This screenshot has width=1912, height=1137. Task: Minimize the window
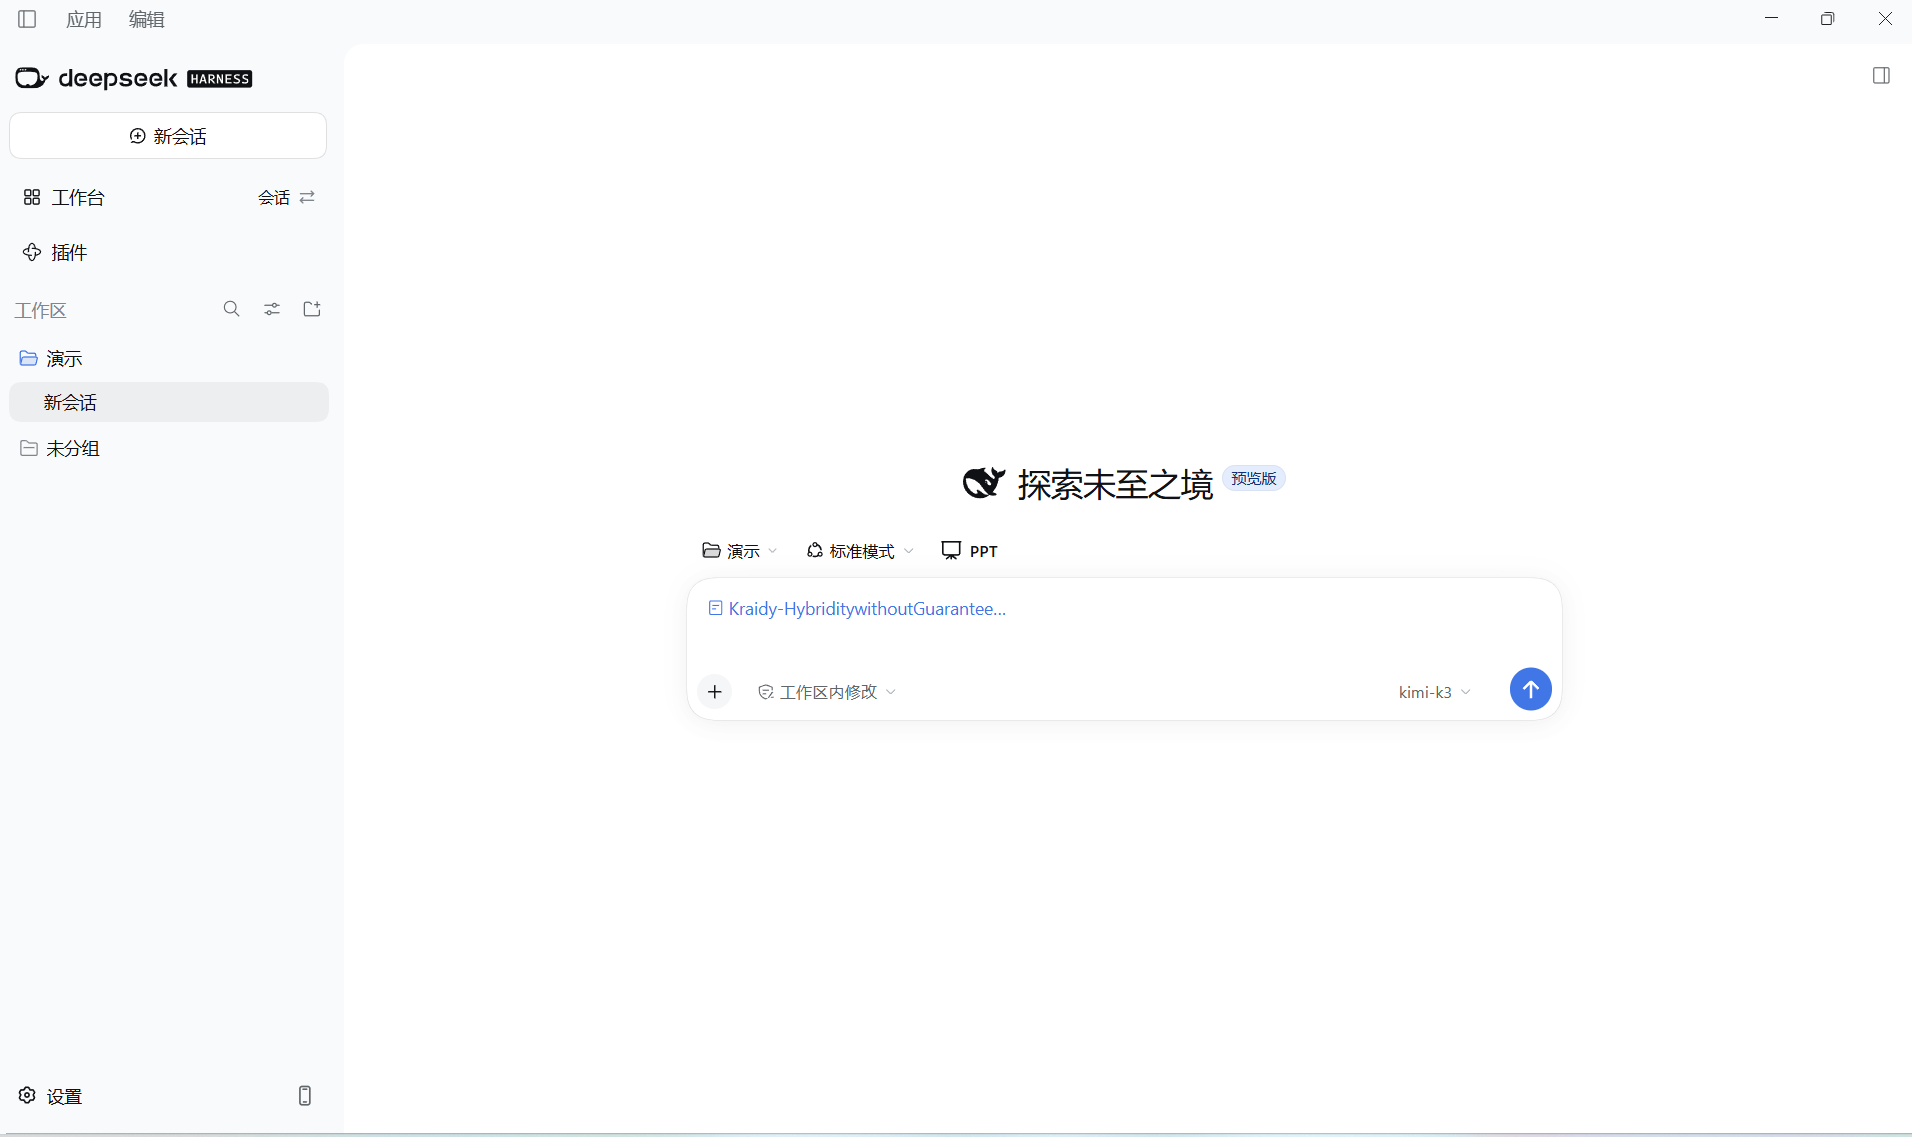pos(1771,19)
